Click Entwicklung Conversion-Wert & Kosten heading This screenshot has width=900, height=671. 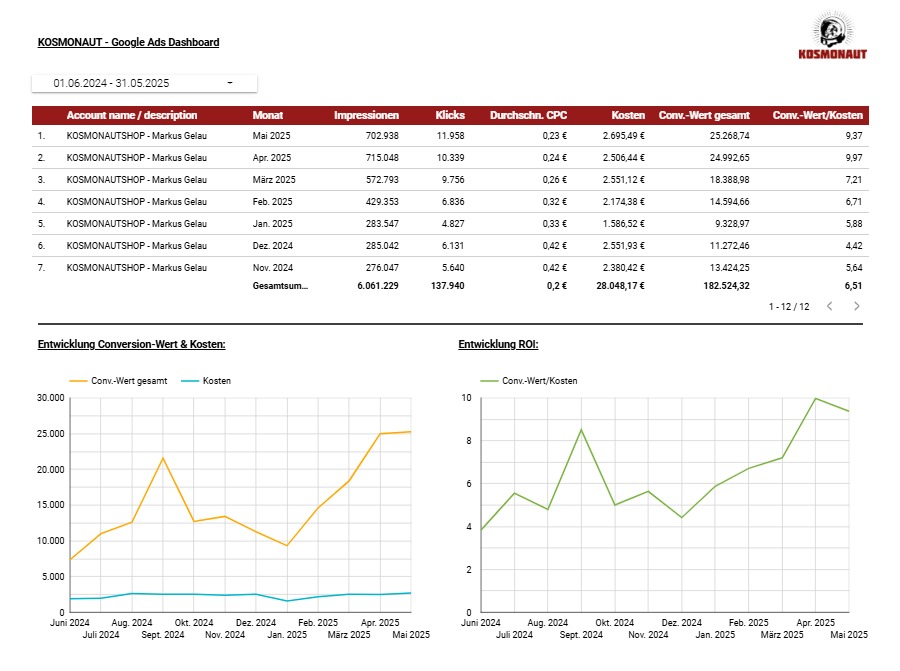(131, 344)
